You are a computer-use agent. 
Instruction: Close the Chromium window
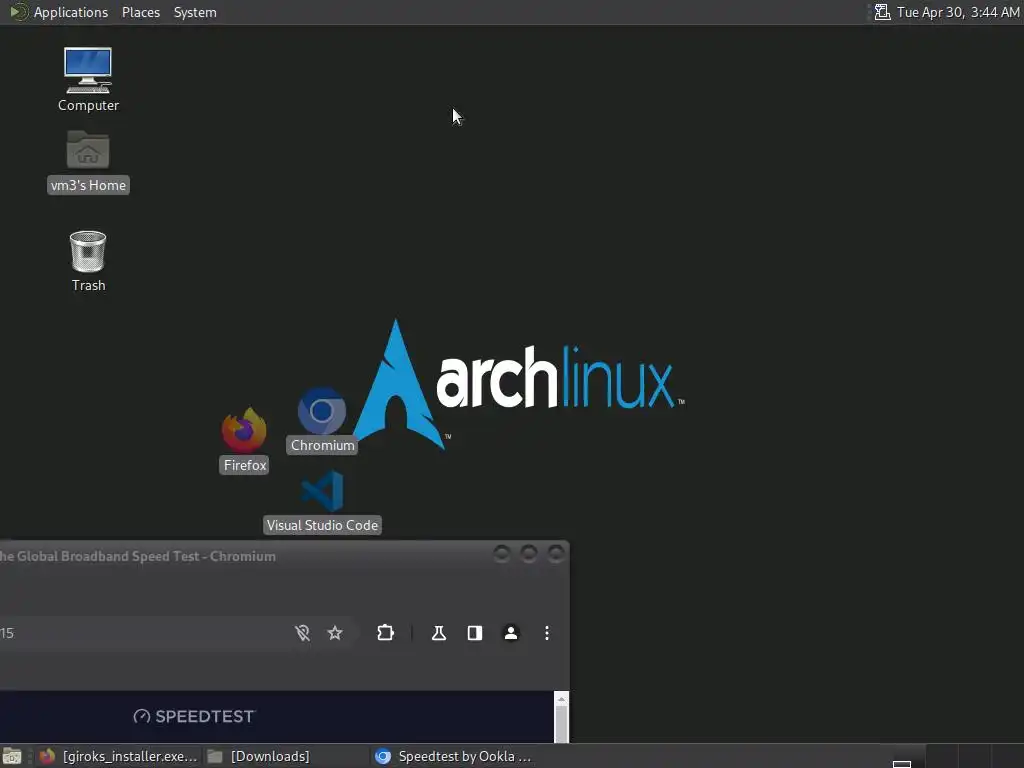pos(556,554)
